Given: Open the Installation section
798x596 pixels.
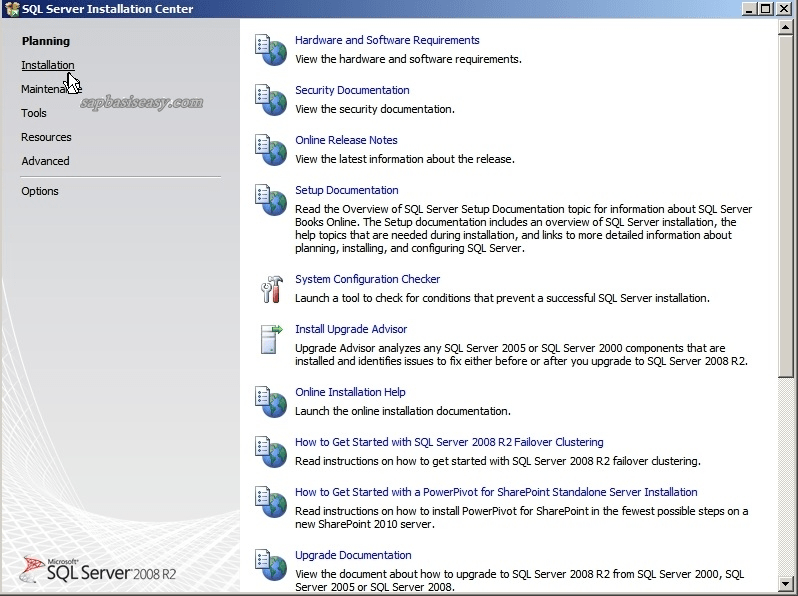Looking at the screenshot, I should tap(48, 65).
